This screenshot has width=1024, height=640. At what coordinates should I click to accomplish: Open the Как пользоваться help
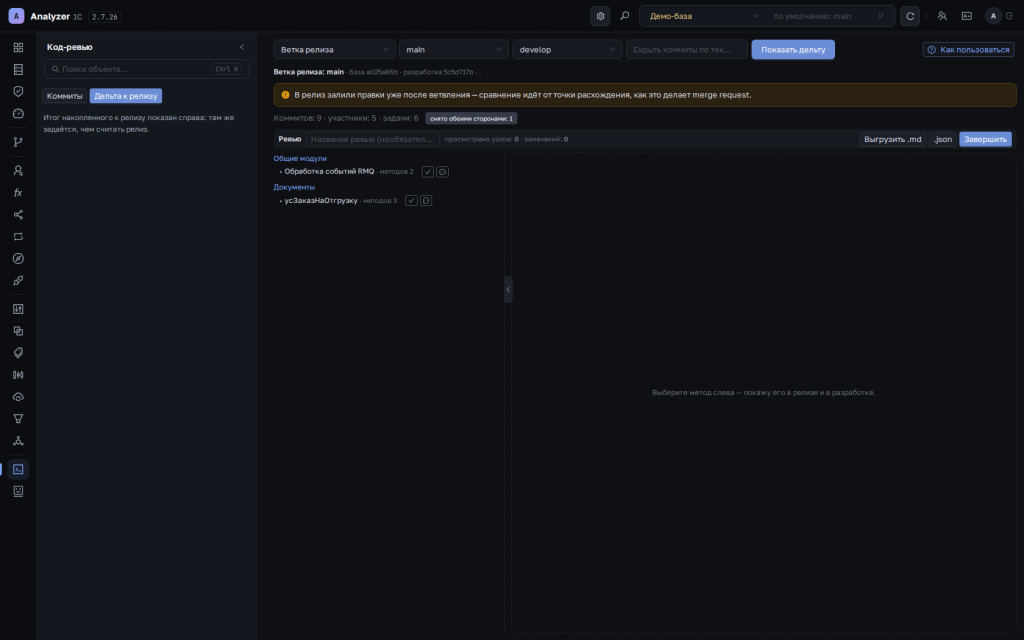968,50
